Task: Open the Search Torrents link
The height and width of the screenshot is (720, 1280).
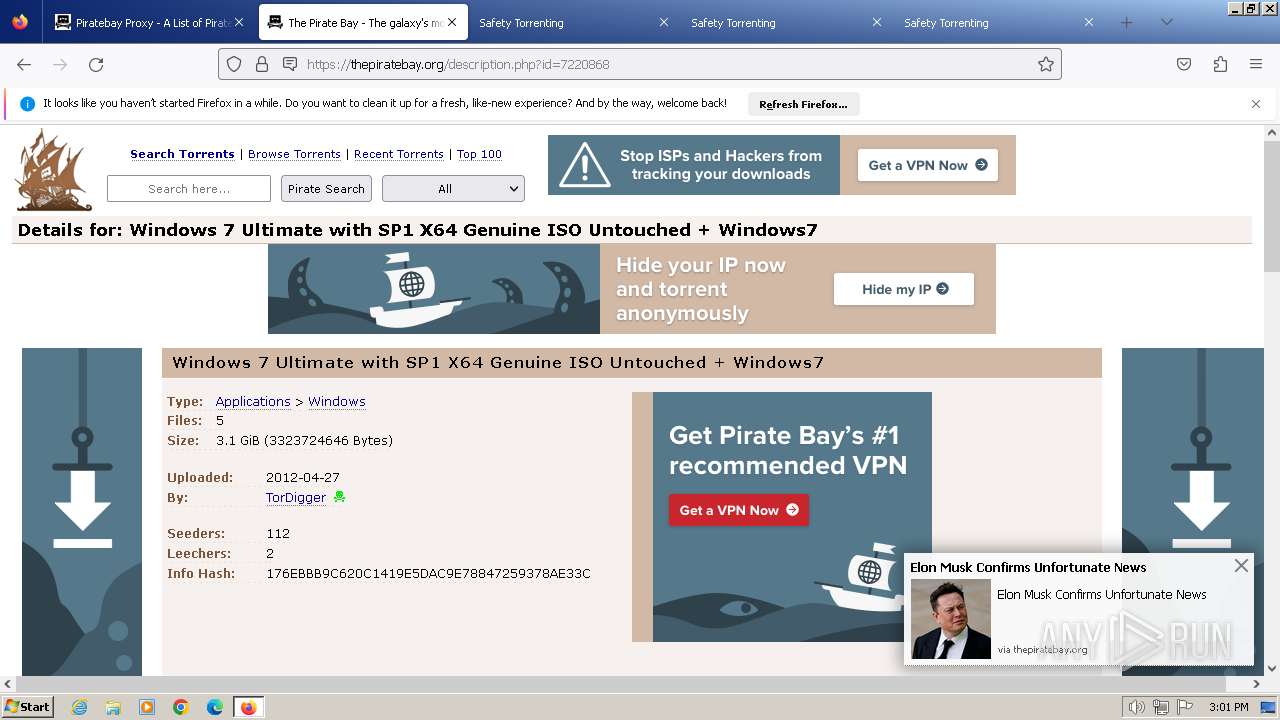Action: coord(182,154)
